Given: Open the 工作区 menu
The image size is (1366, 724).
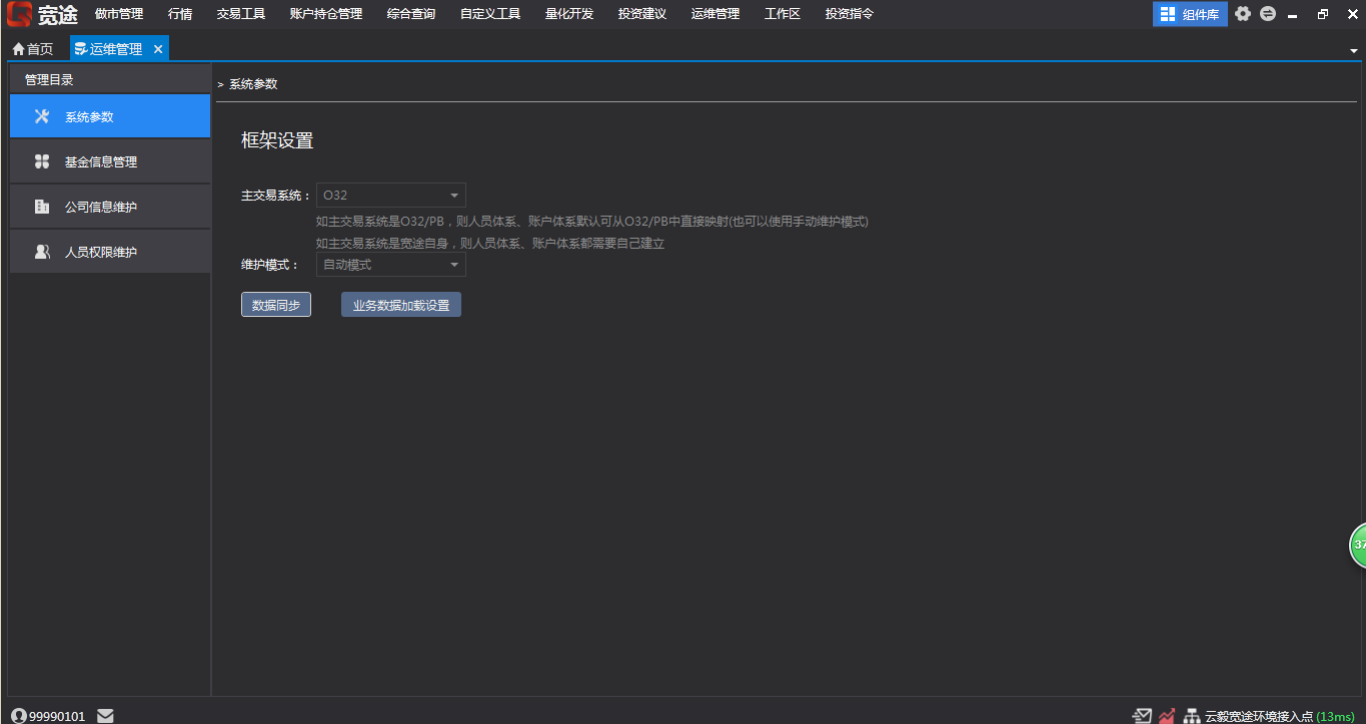Looking at the screenshot, I should pyautogui.click(x=782, y=14).
